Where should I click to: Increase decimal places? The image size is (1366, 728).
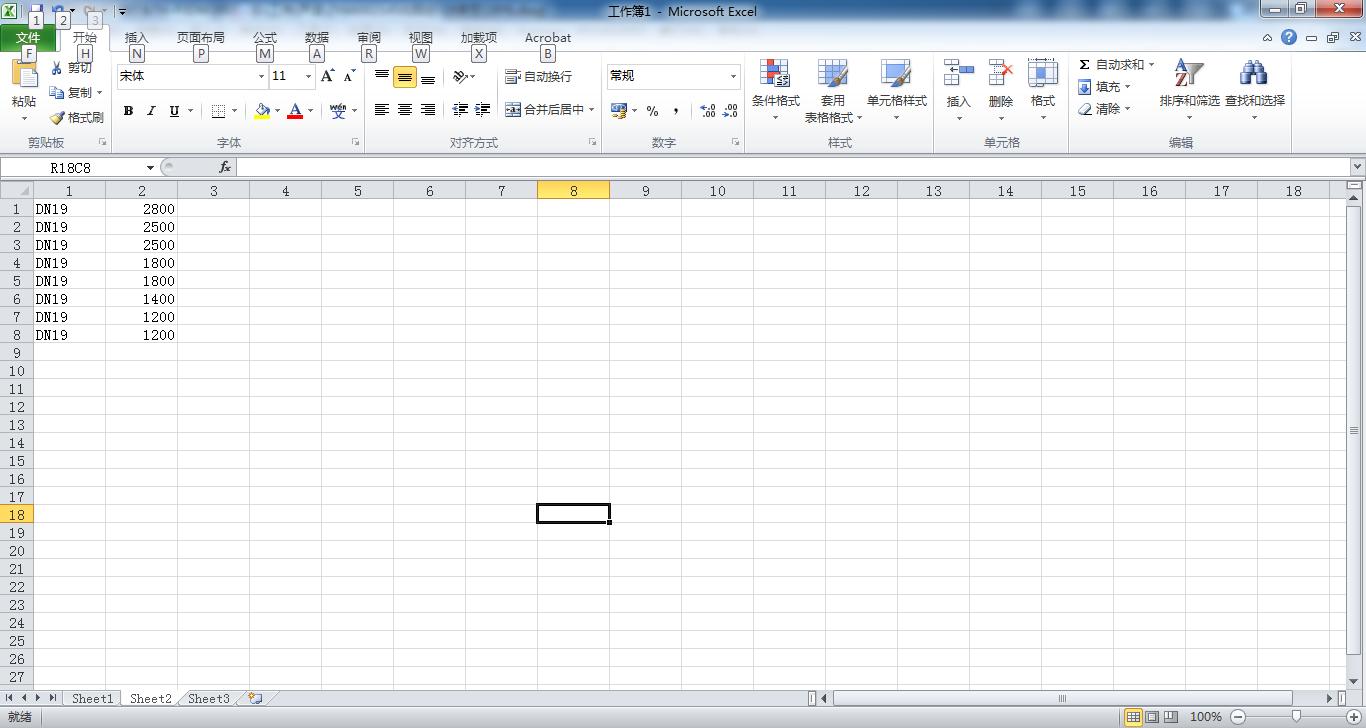[708, 111]
